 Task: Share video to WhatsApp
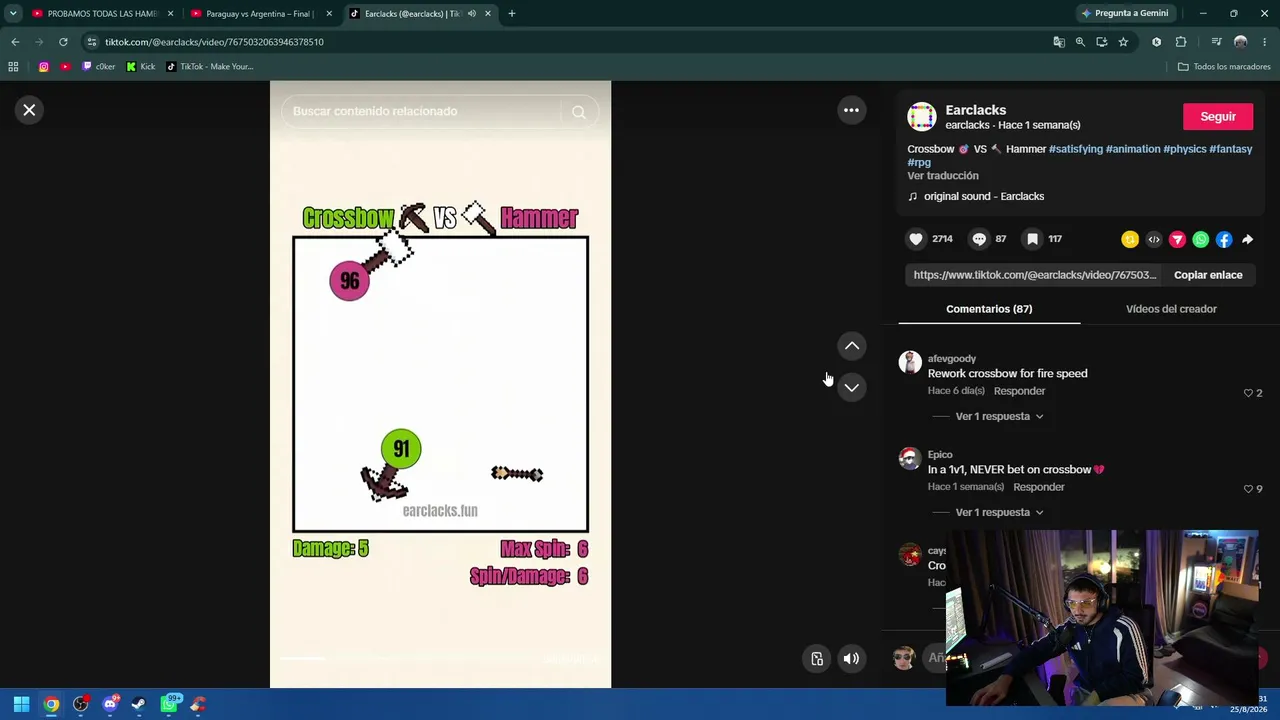[x=1201, y=239]
